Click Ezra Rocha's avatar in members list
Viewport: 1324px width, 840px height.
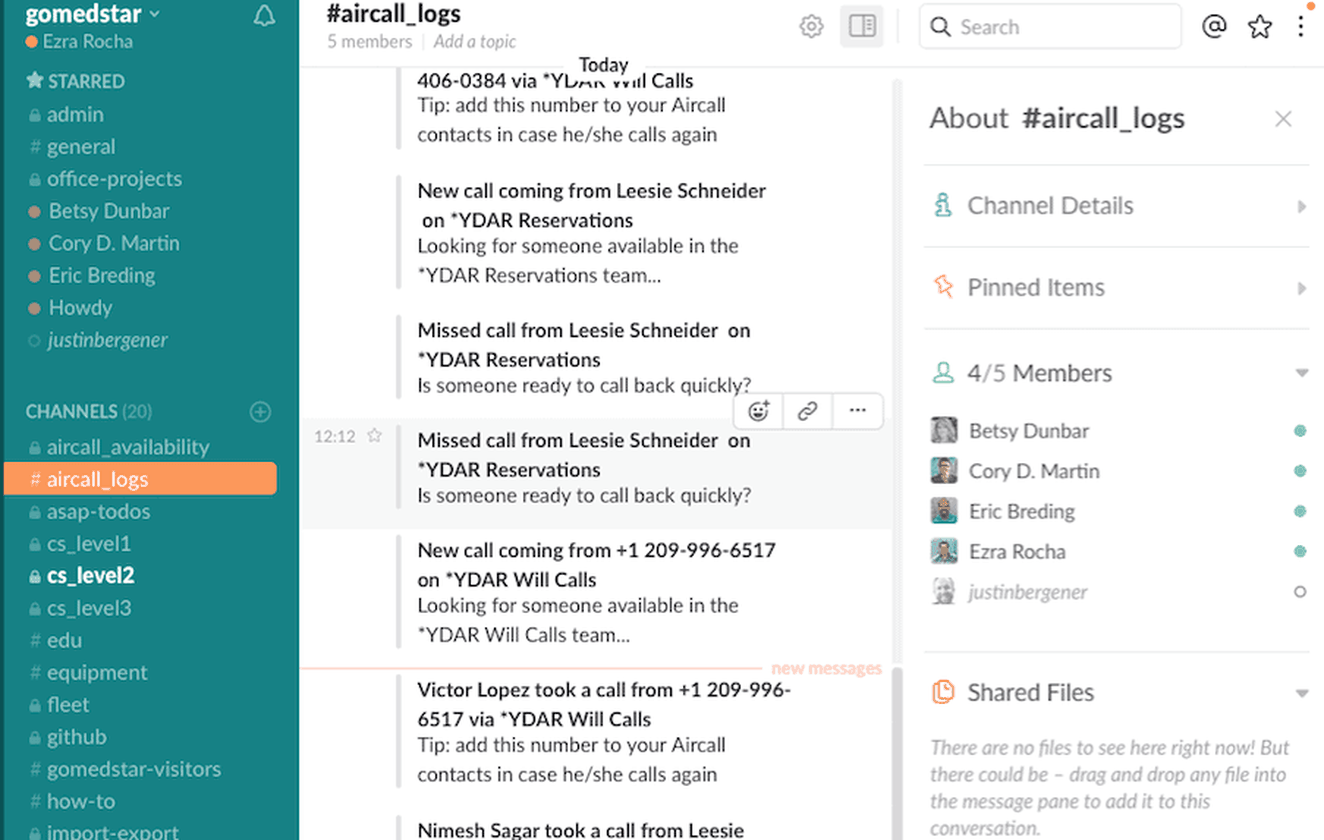pyautogui.click(x=943, y=551)
